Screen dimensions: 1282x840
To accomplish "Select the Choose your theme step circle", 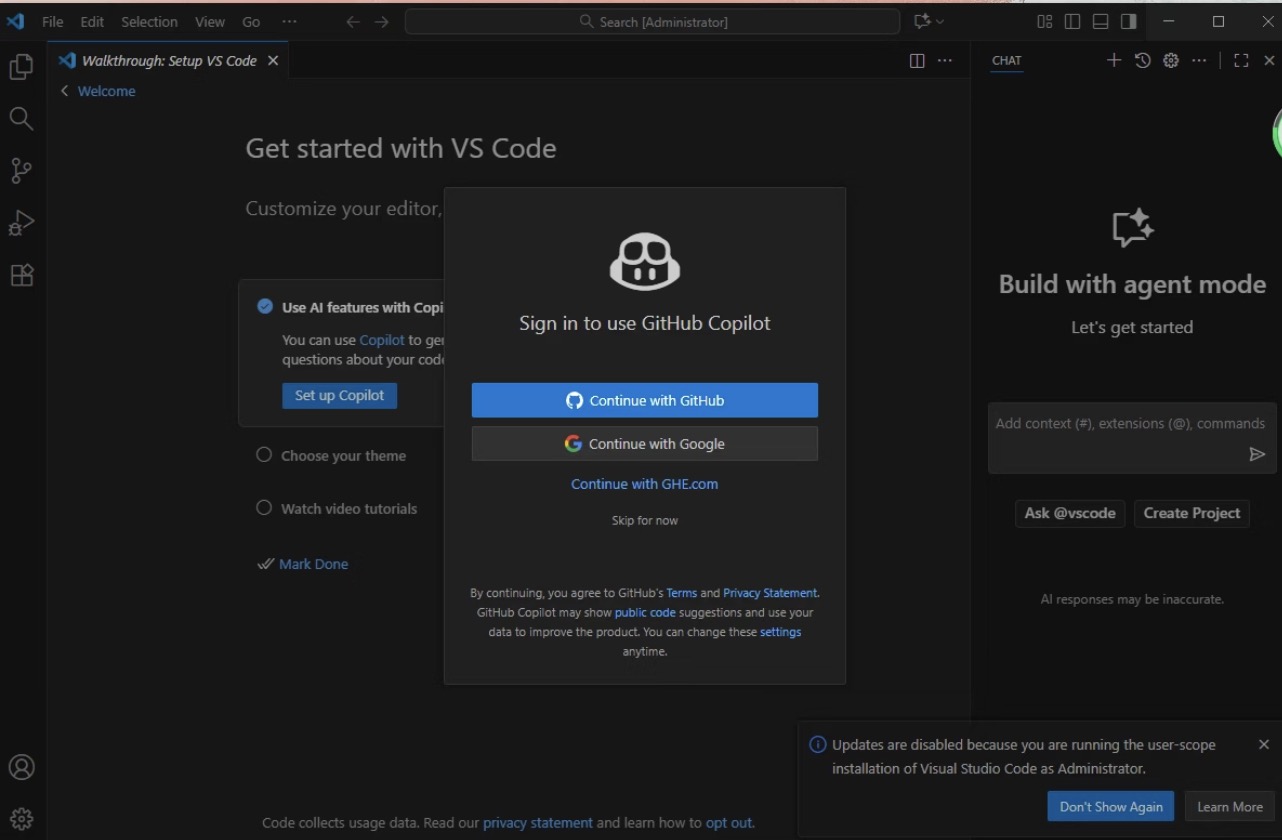I will [x=264, y=455].
